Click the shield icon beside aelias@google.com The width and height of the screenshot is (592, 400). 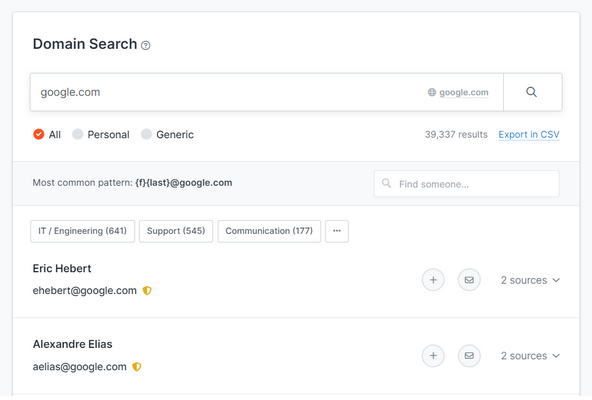(137, 366)
